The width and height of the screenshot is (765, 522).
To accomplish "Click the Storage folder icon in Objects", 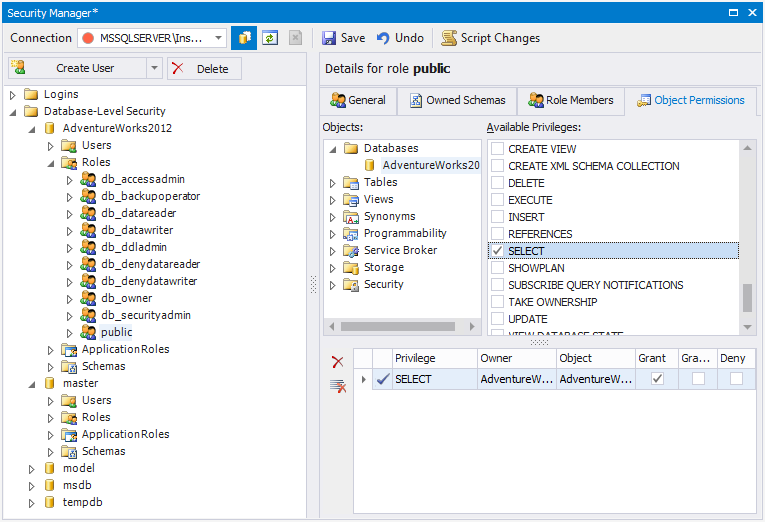I will click(351, 267).
